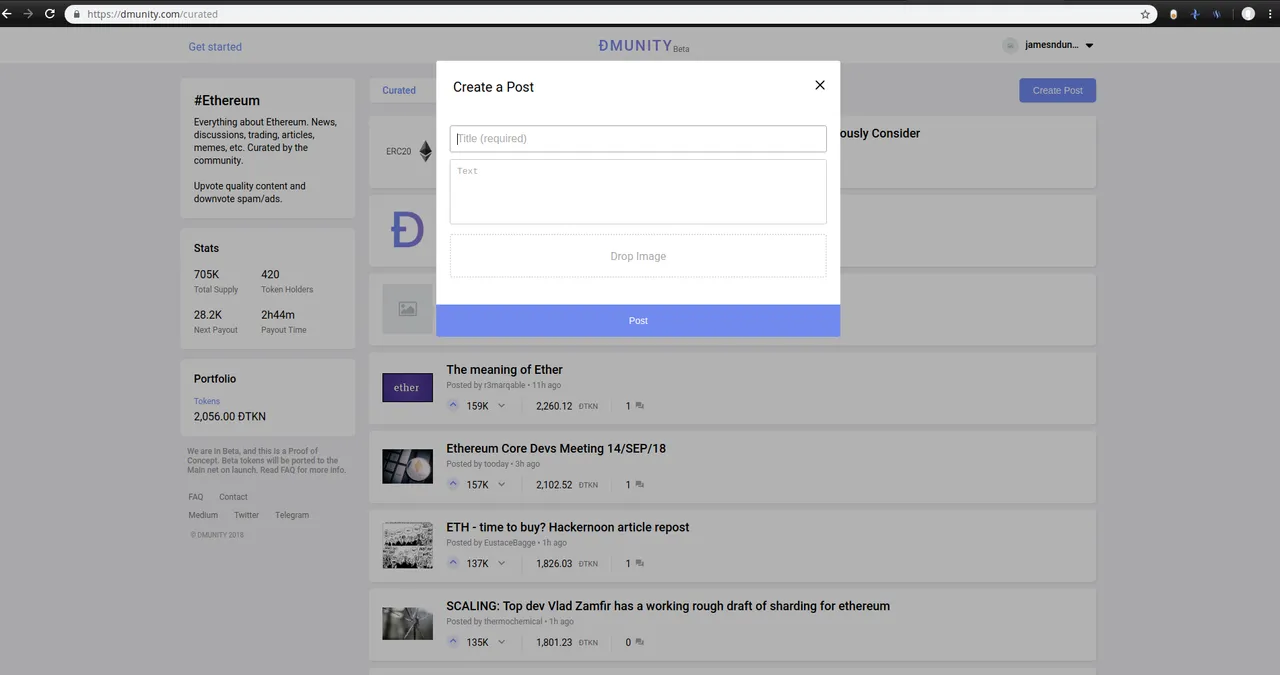Upvote the SCALING Vlad Zamfir post
The width and height of the screenshot is (1280, 675).
click(x=453, y=642)
